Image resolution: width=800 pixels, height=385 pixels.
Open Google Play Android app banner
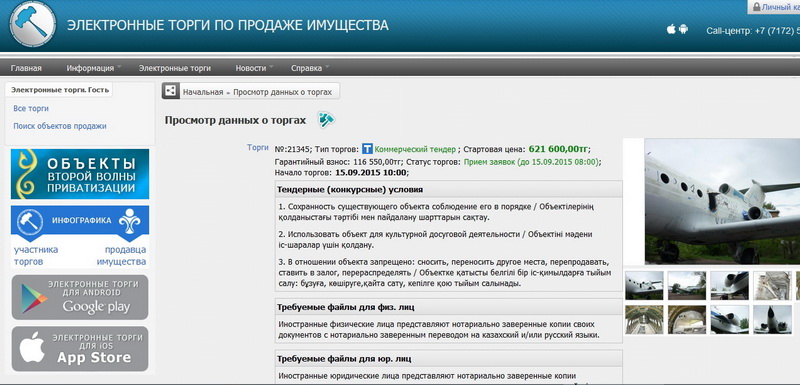tap(80, 297)
